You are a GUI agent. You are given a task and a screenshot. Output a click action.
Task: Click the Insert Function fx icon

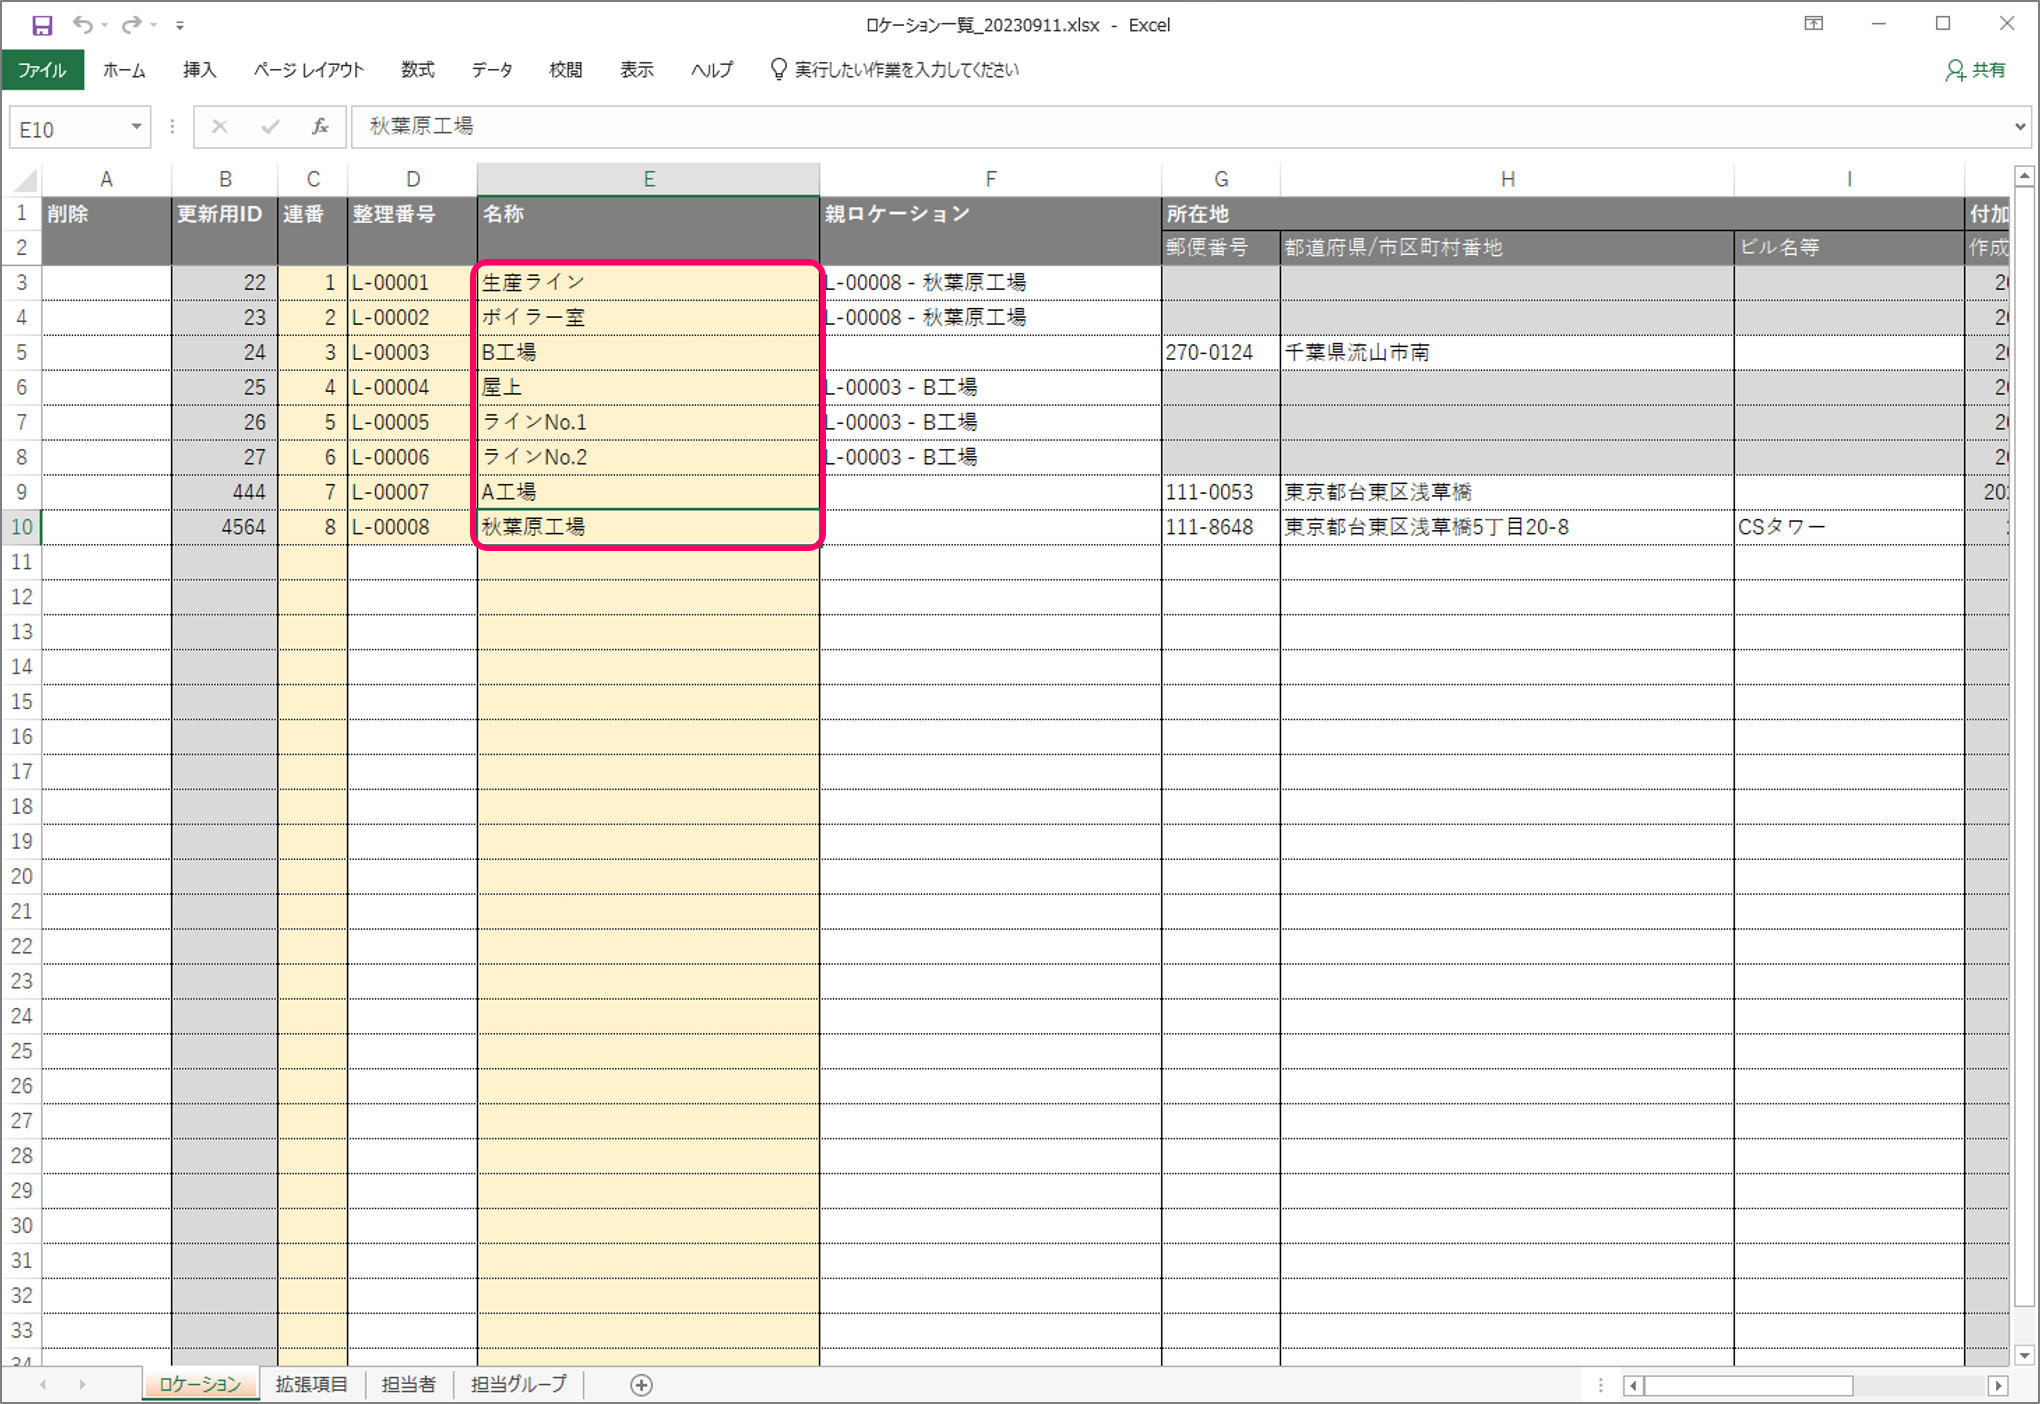pyautogui.click(x=320, y=127)
